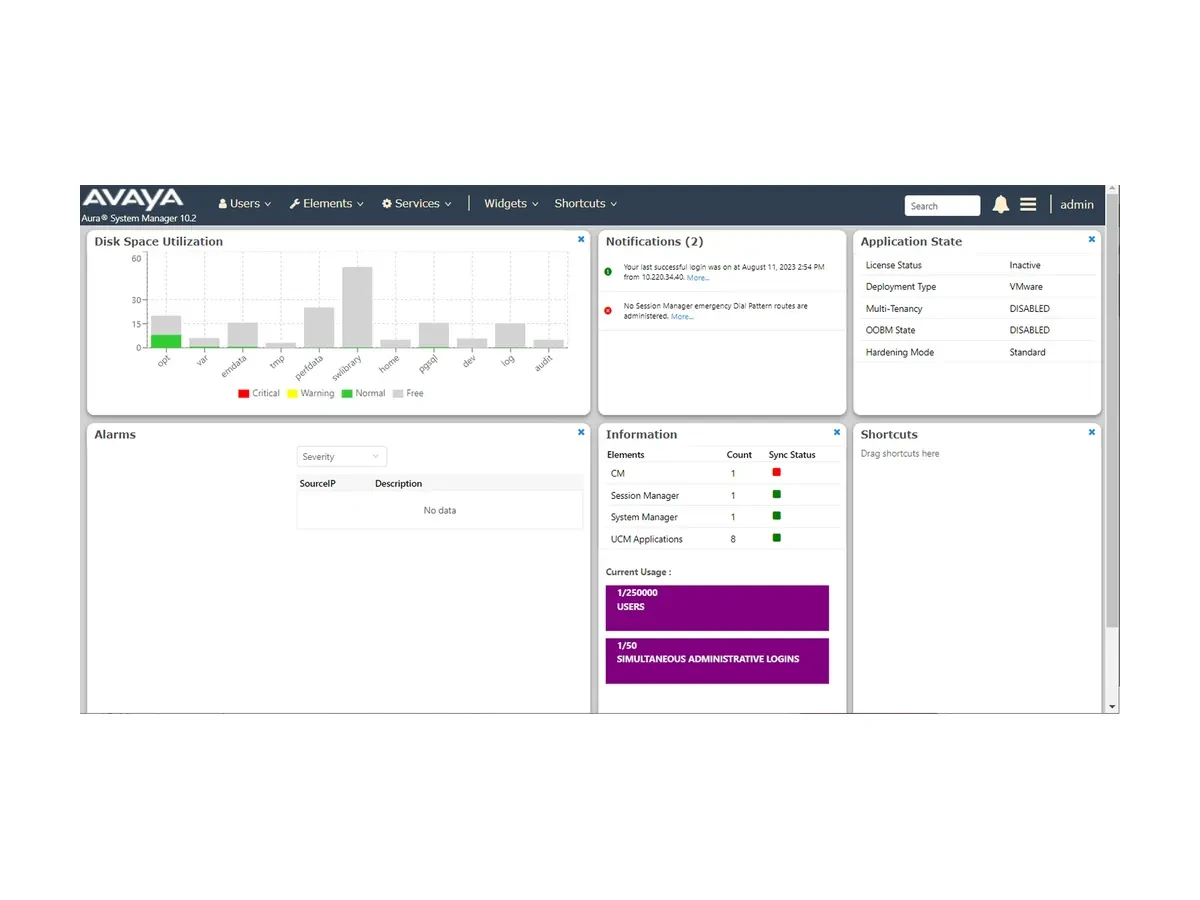Open the Users menu
This screenshot has width=1200, height=900.
(245, 204)
